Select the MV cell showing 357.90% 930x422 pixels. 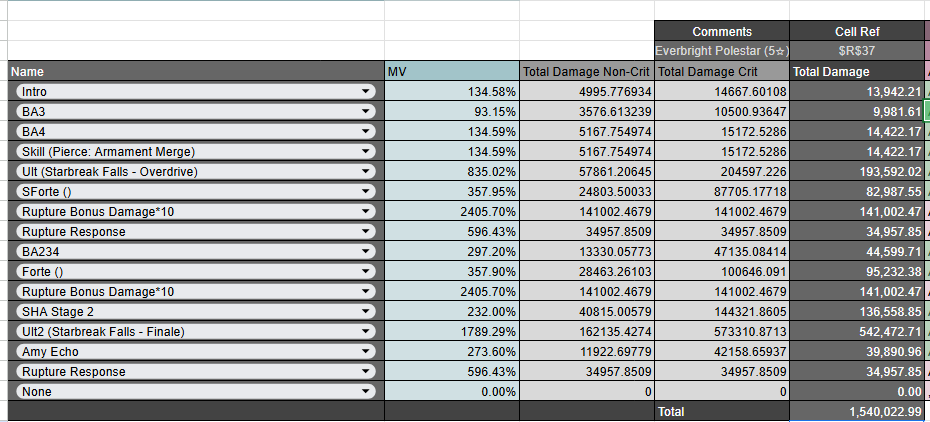[452, 272]
